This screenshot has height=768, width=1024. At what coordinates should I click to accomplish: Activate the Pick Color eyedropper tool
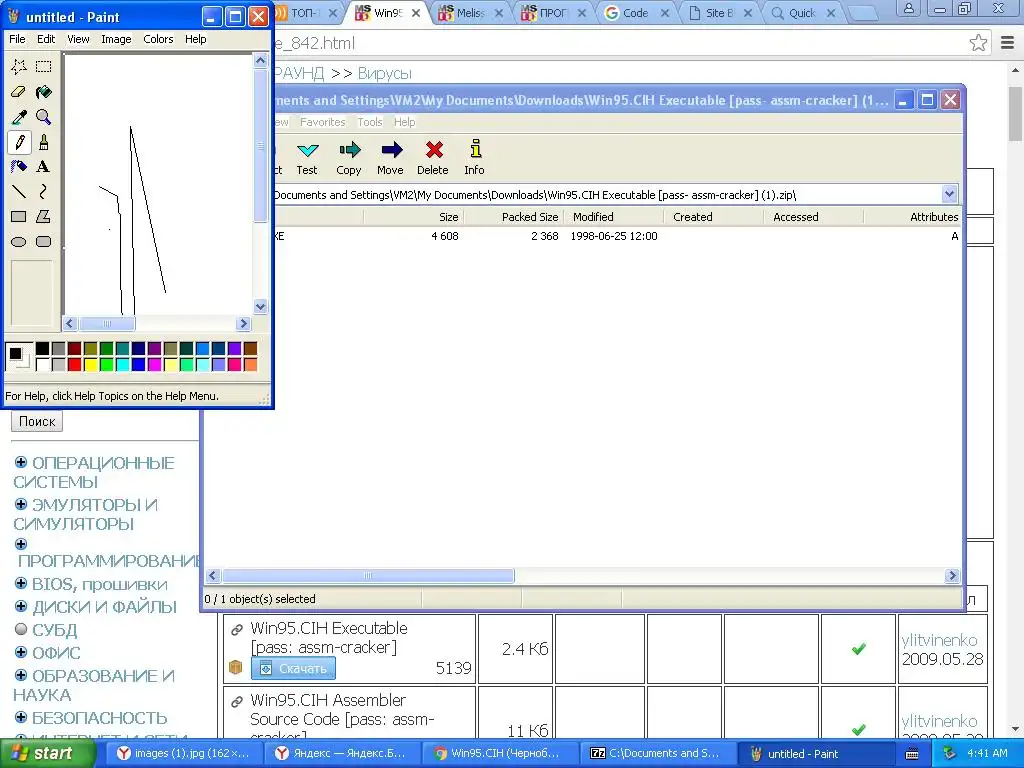tap(19, 117)
